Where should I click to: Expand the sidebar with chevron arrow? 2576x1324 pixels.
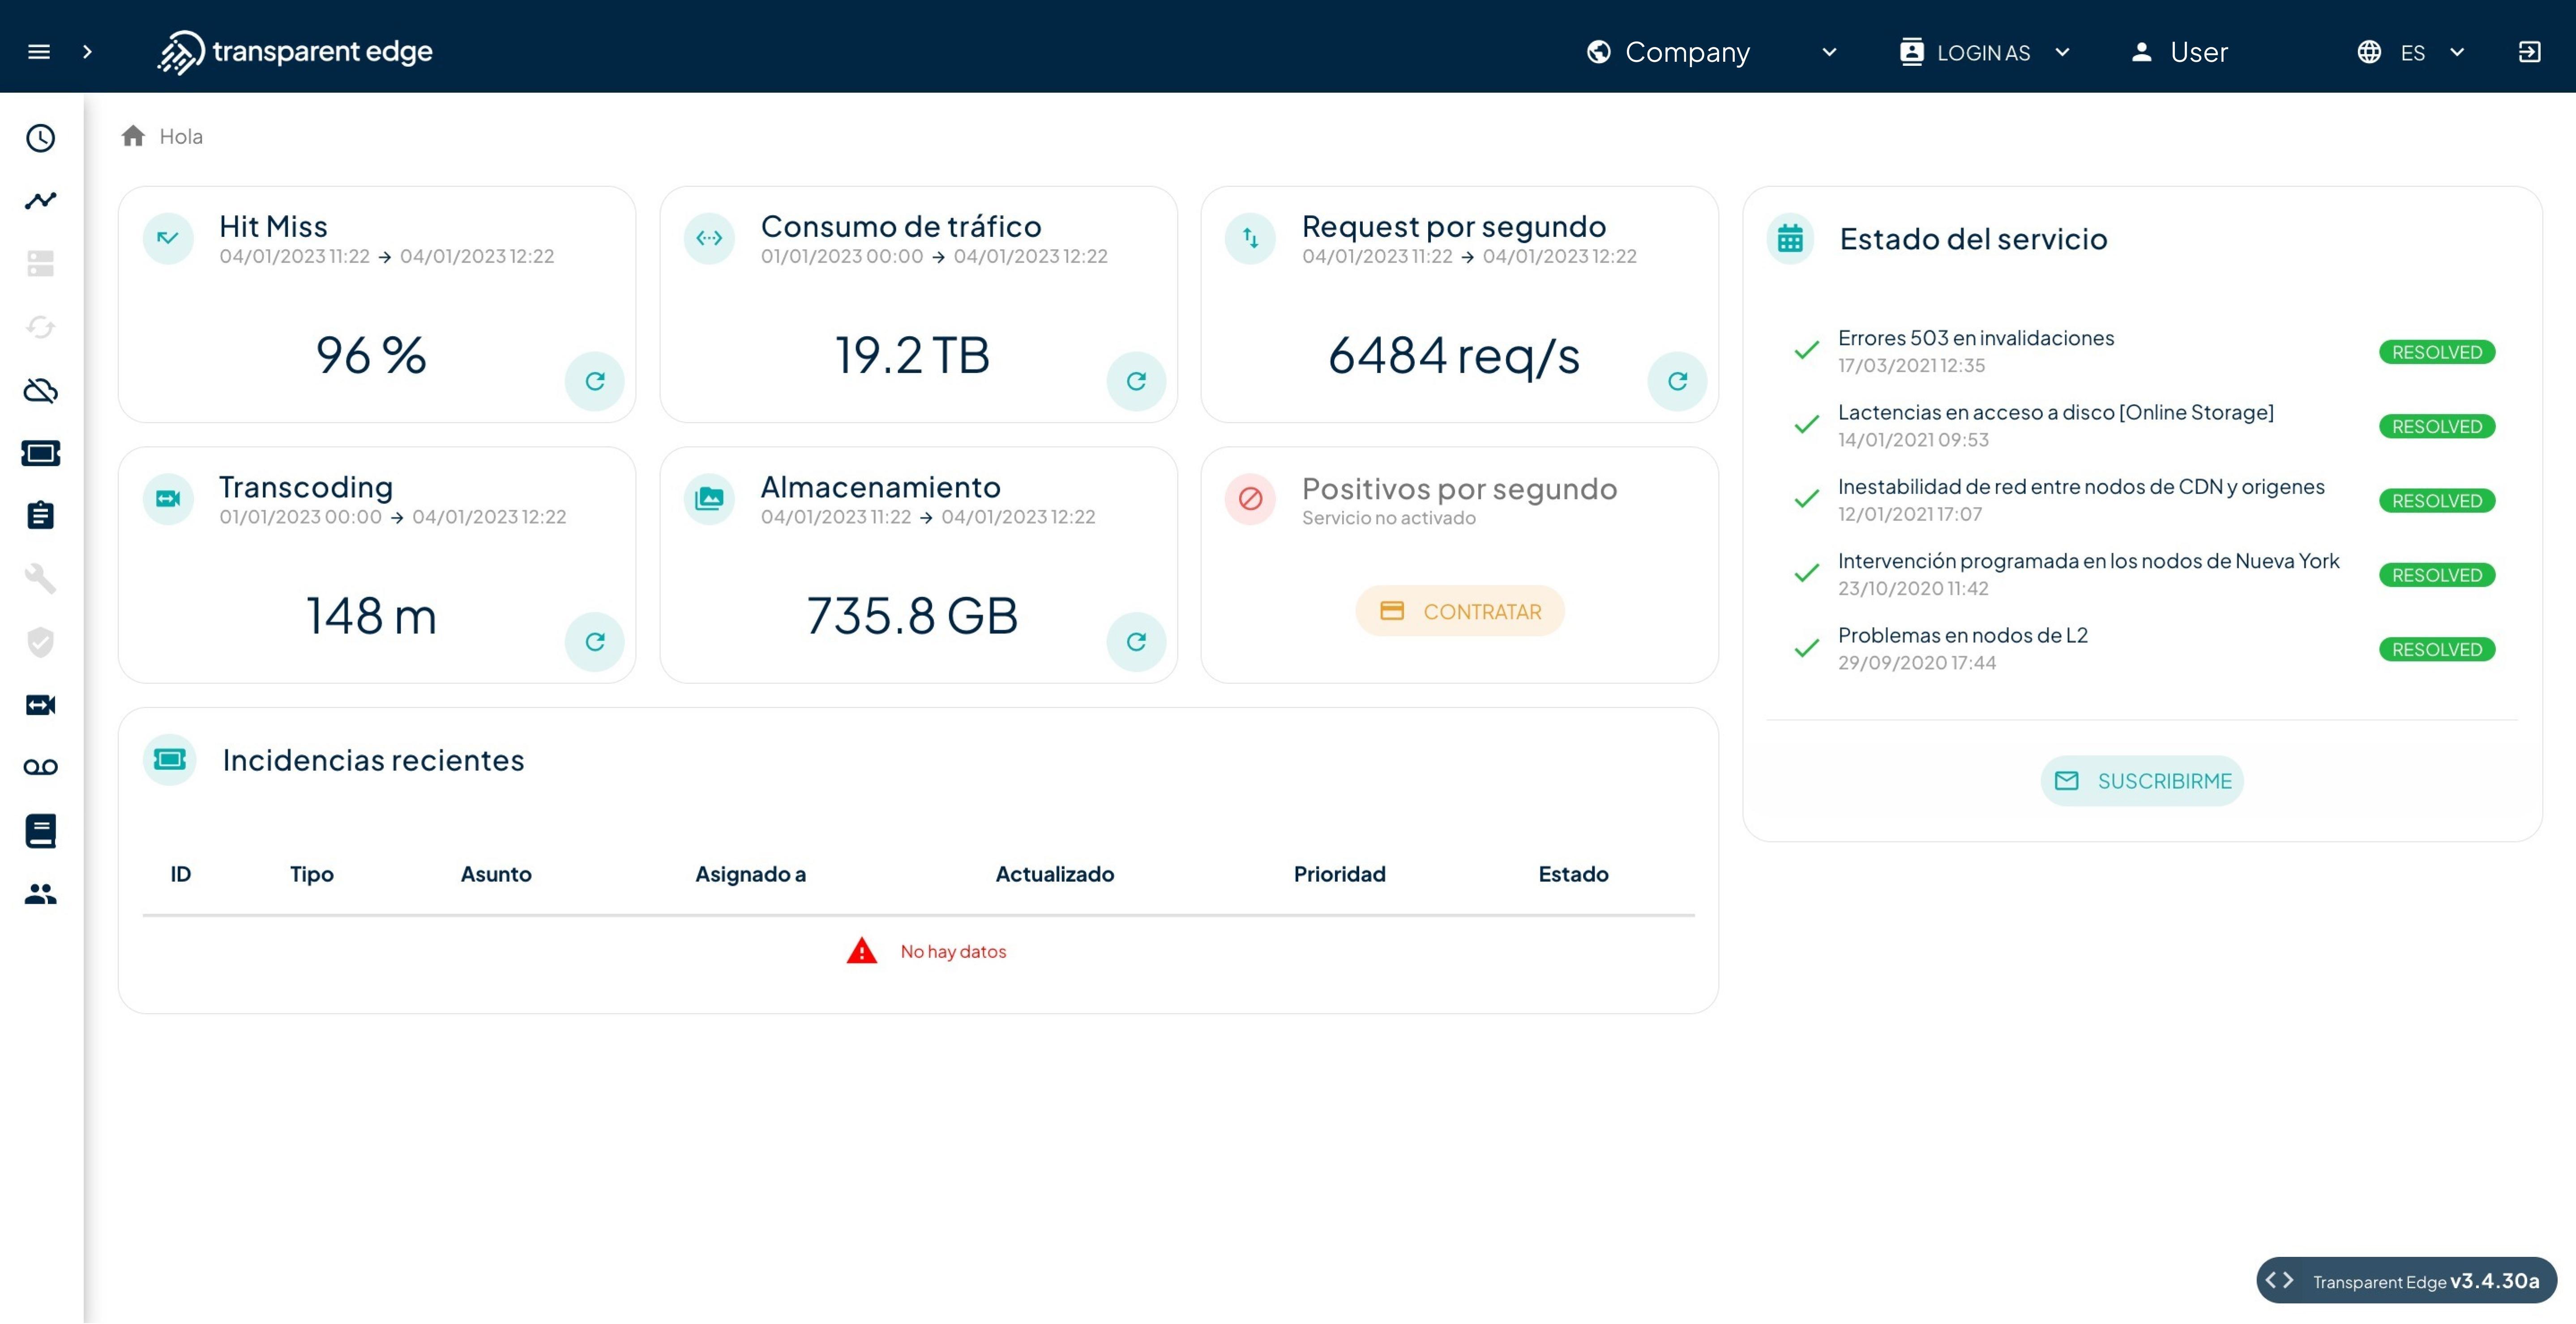[87, 52]
